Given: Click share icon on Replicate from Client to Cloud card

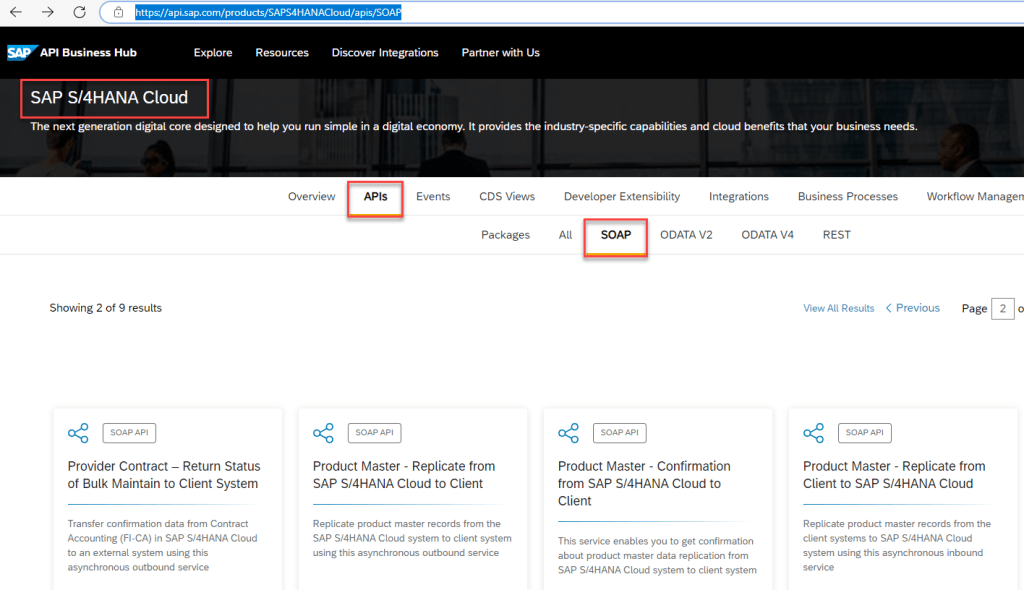Looking at the screenshot, I should (813, 433).
